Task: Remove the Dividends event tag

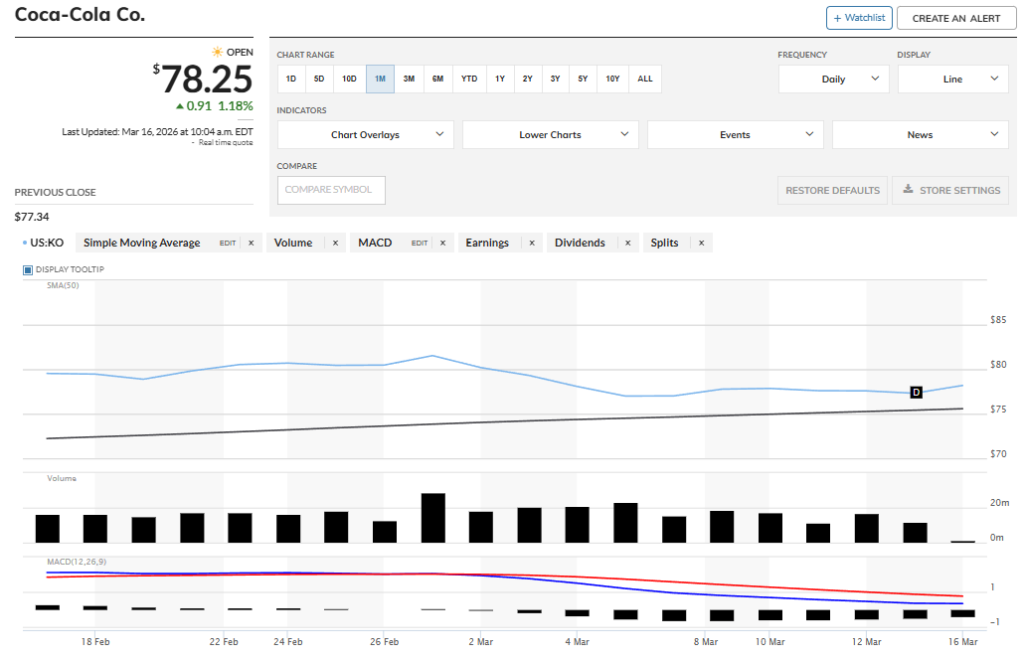Action: pyautogui.click(x=627, y=243)
